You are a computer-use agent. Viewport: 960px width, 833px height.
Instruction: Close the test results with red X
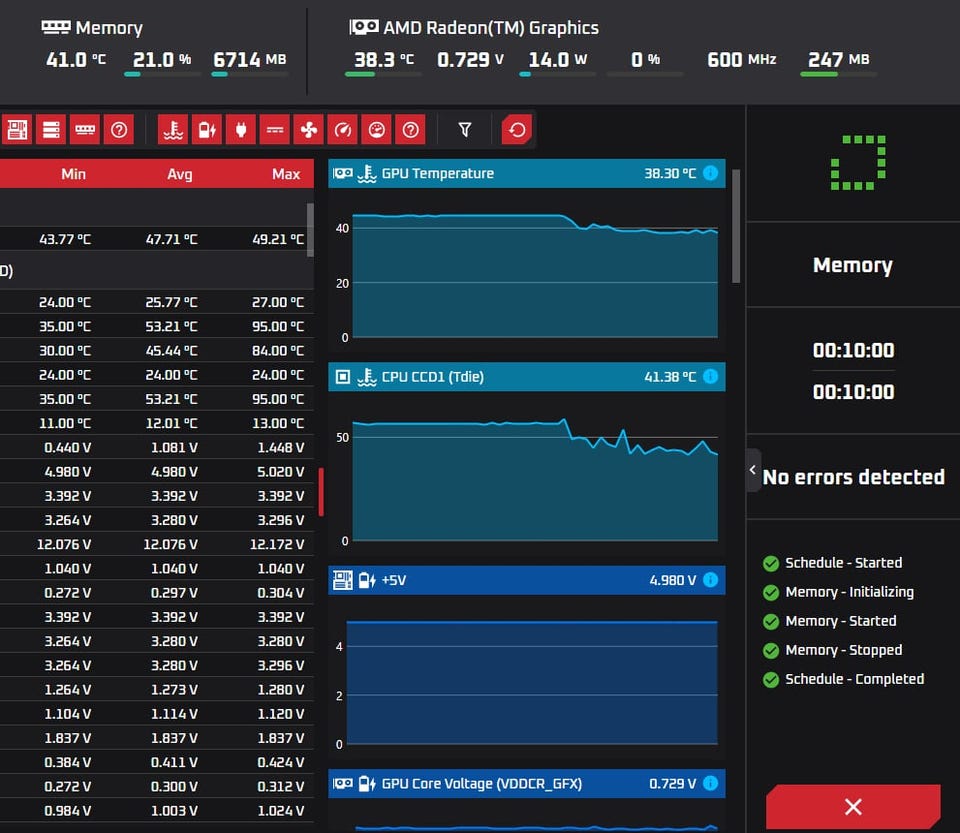(x=853, y=807)
